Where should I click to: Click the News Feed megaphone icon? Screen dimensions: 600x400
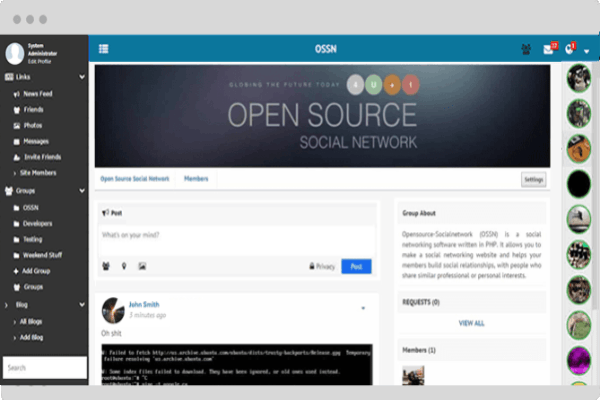16,94
